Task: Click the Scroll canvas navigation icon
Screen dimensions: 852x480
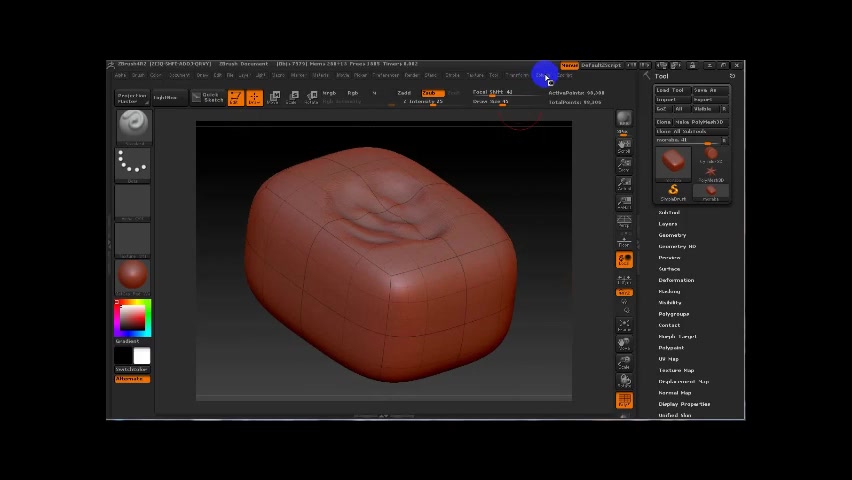Action: [x=624, y=147]
